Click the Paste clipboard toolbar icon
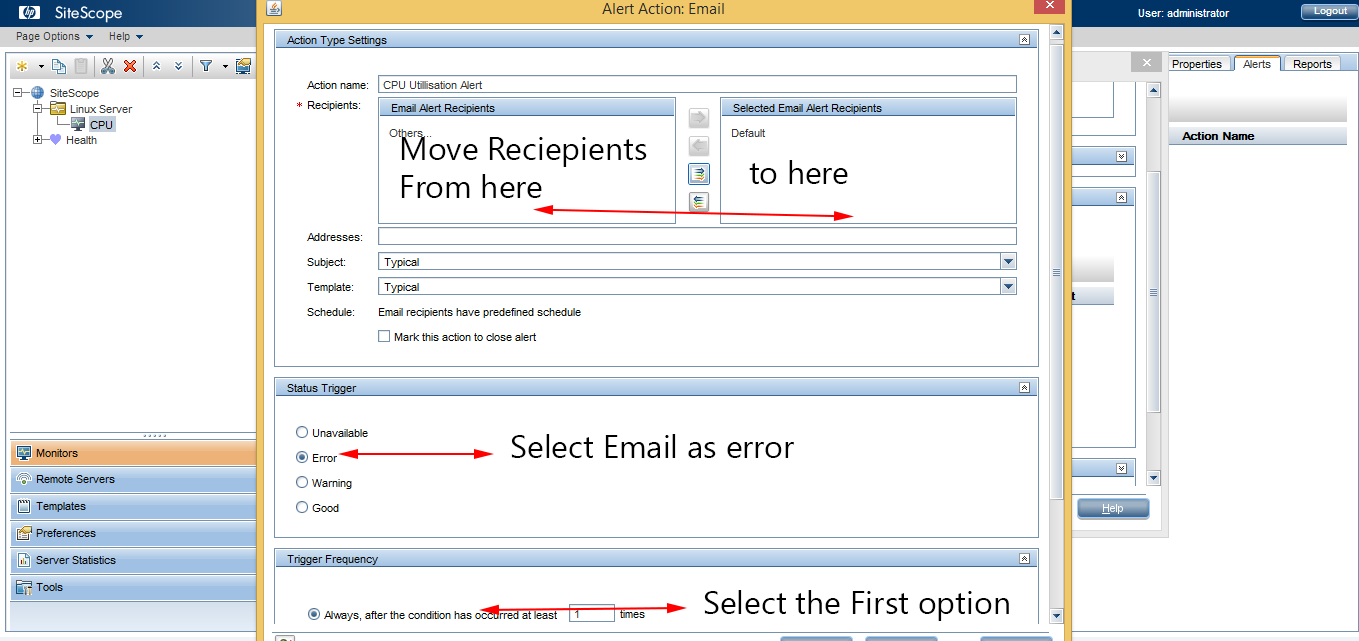The width and height of the screenshot is (1359, 641). coord(81,66)
